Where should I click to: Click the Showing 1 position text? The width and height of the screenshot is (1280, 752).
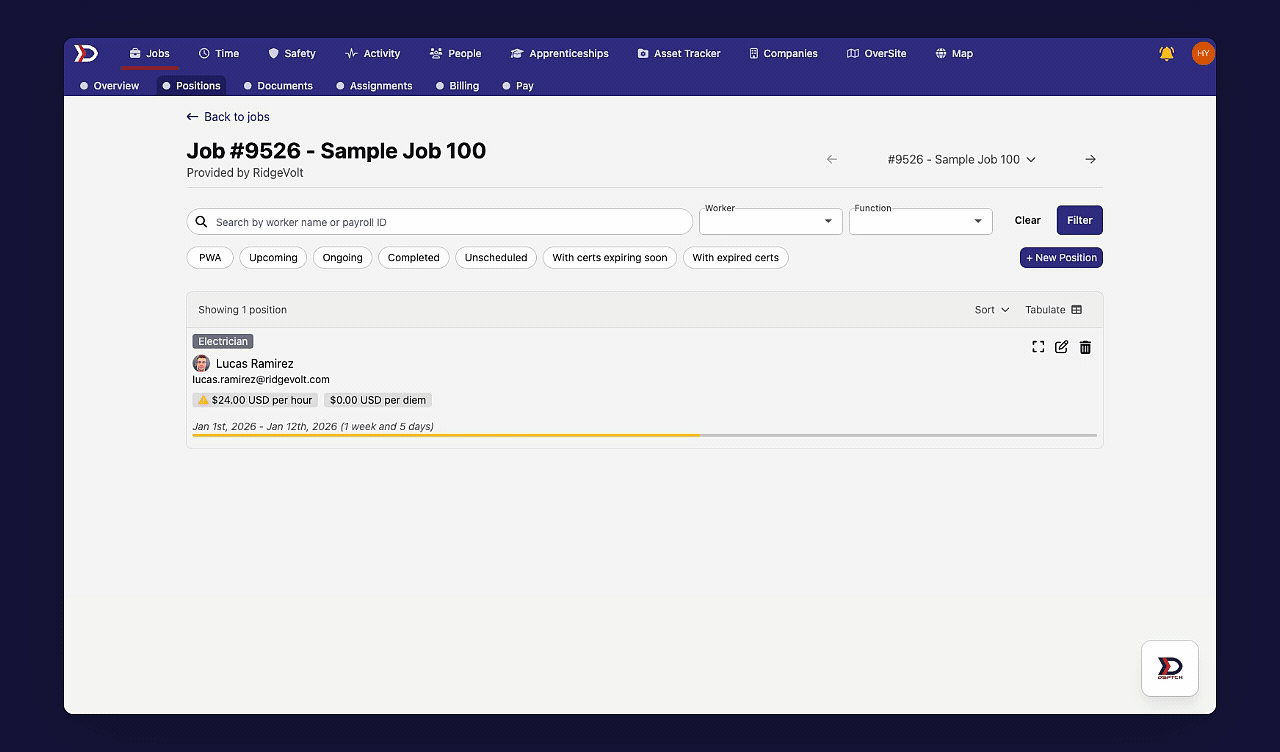[x=243, y=310]
